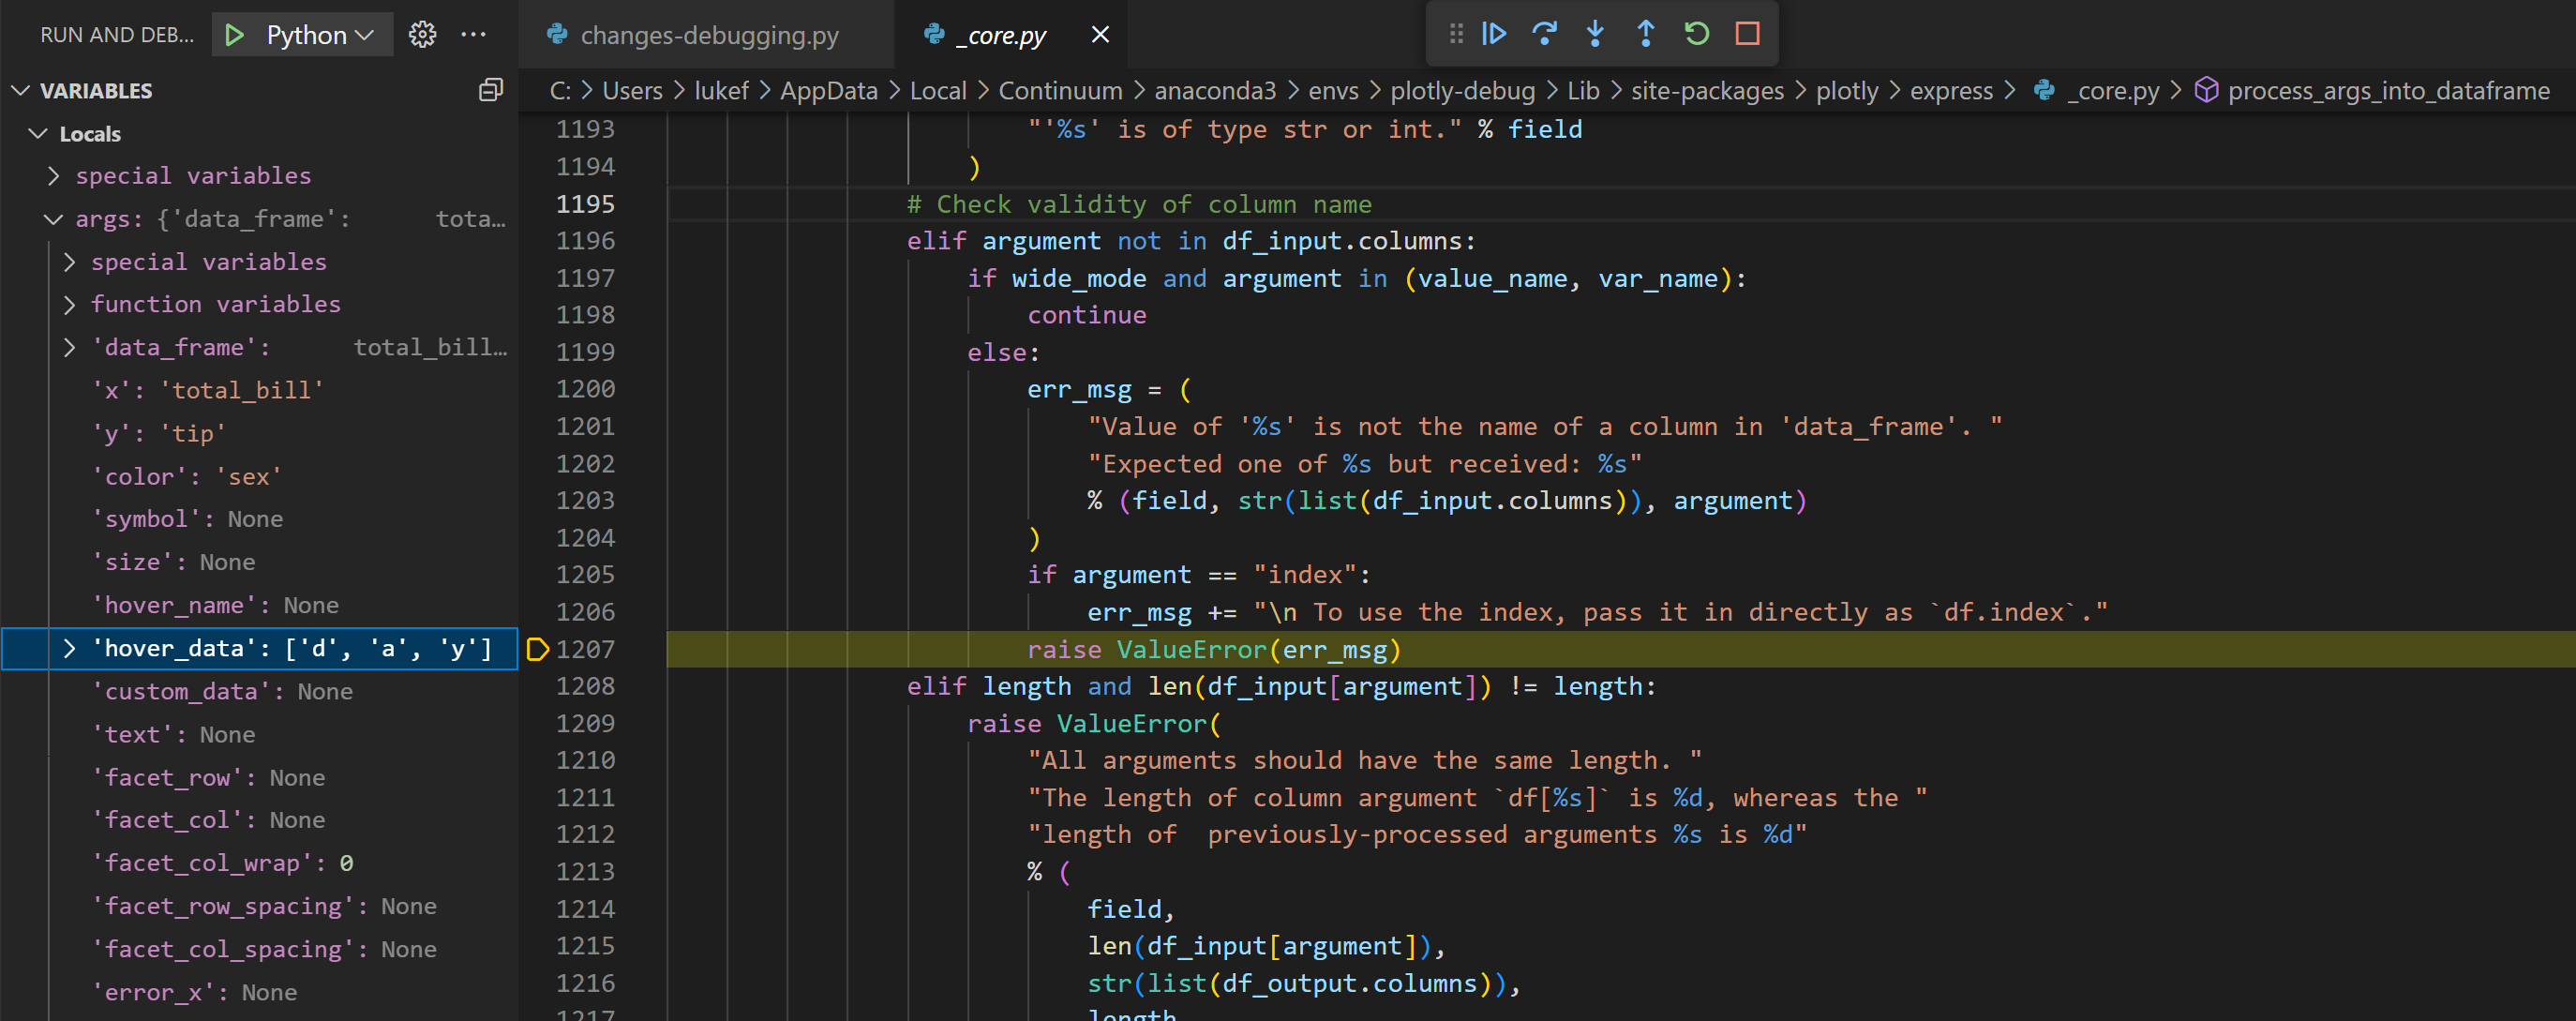Click the Step Into debug icon
The height and width of the screenshot is (1021, 2576).
tap(1595, 34)
